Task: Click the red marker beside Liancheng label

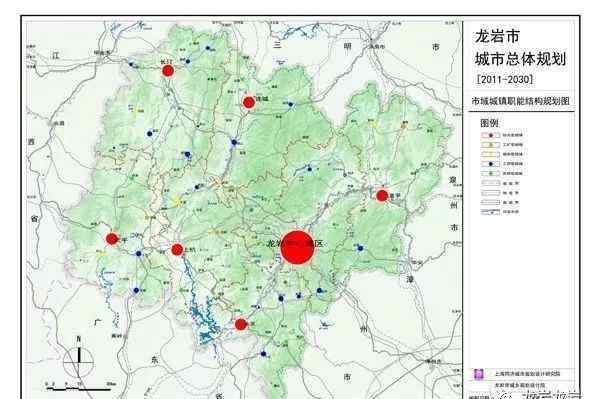Action: click(x=249, y=102)
